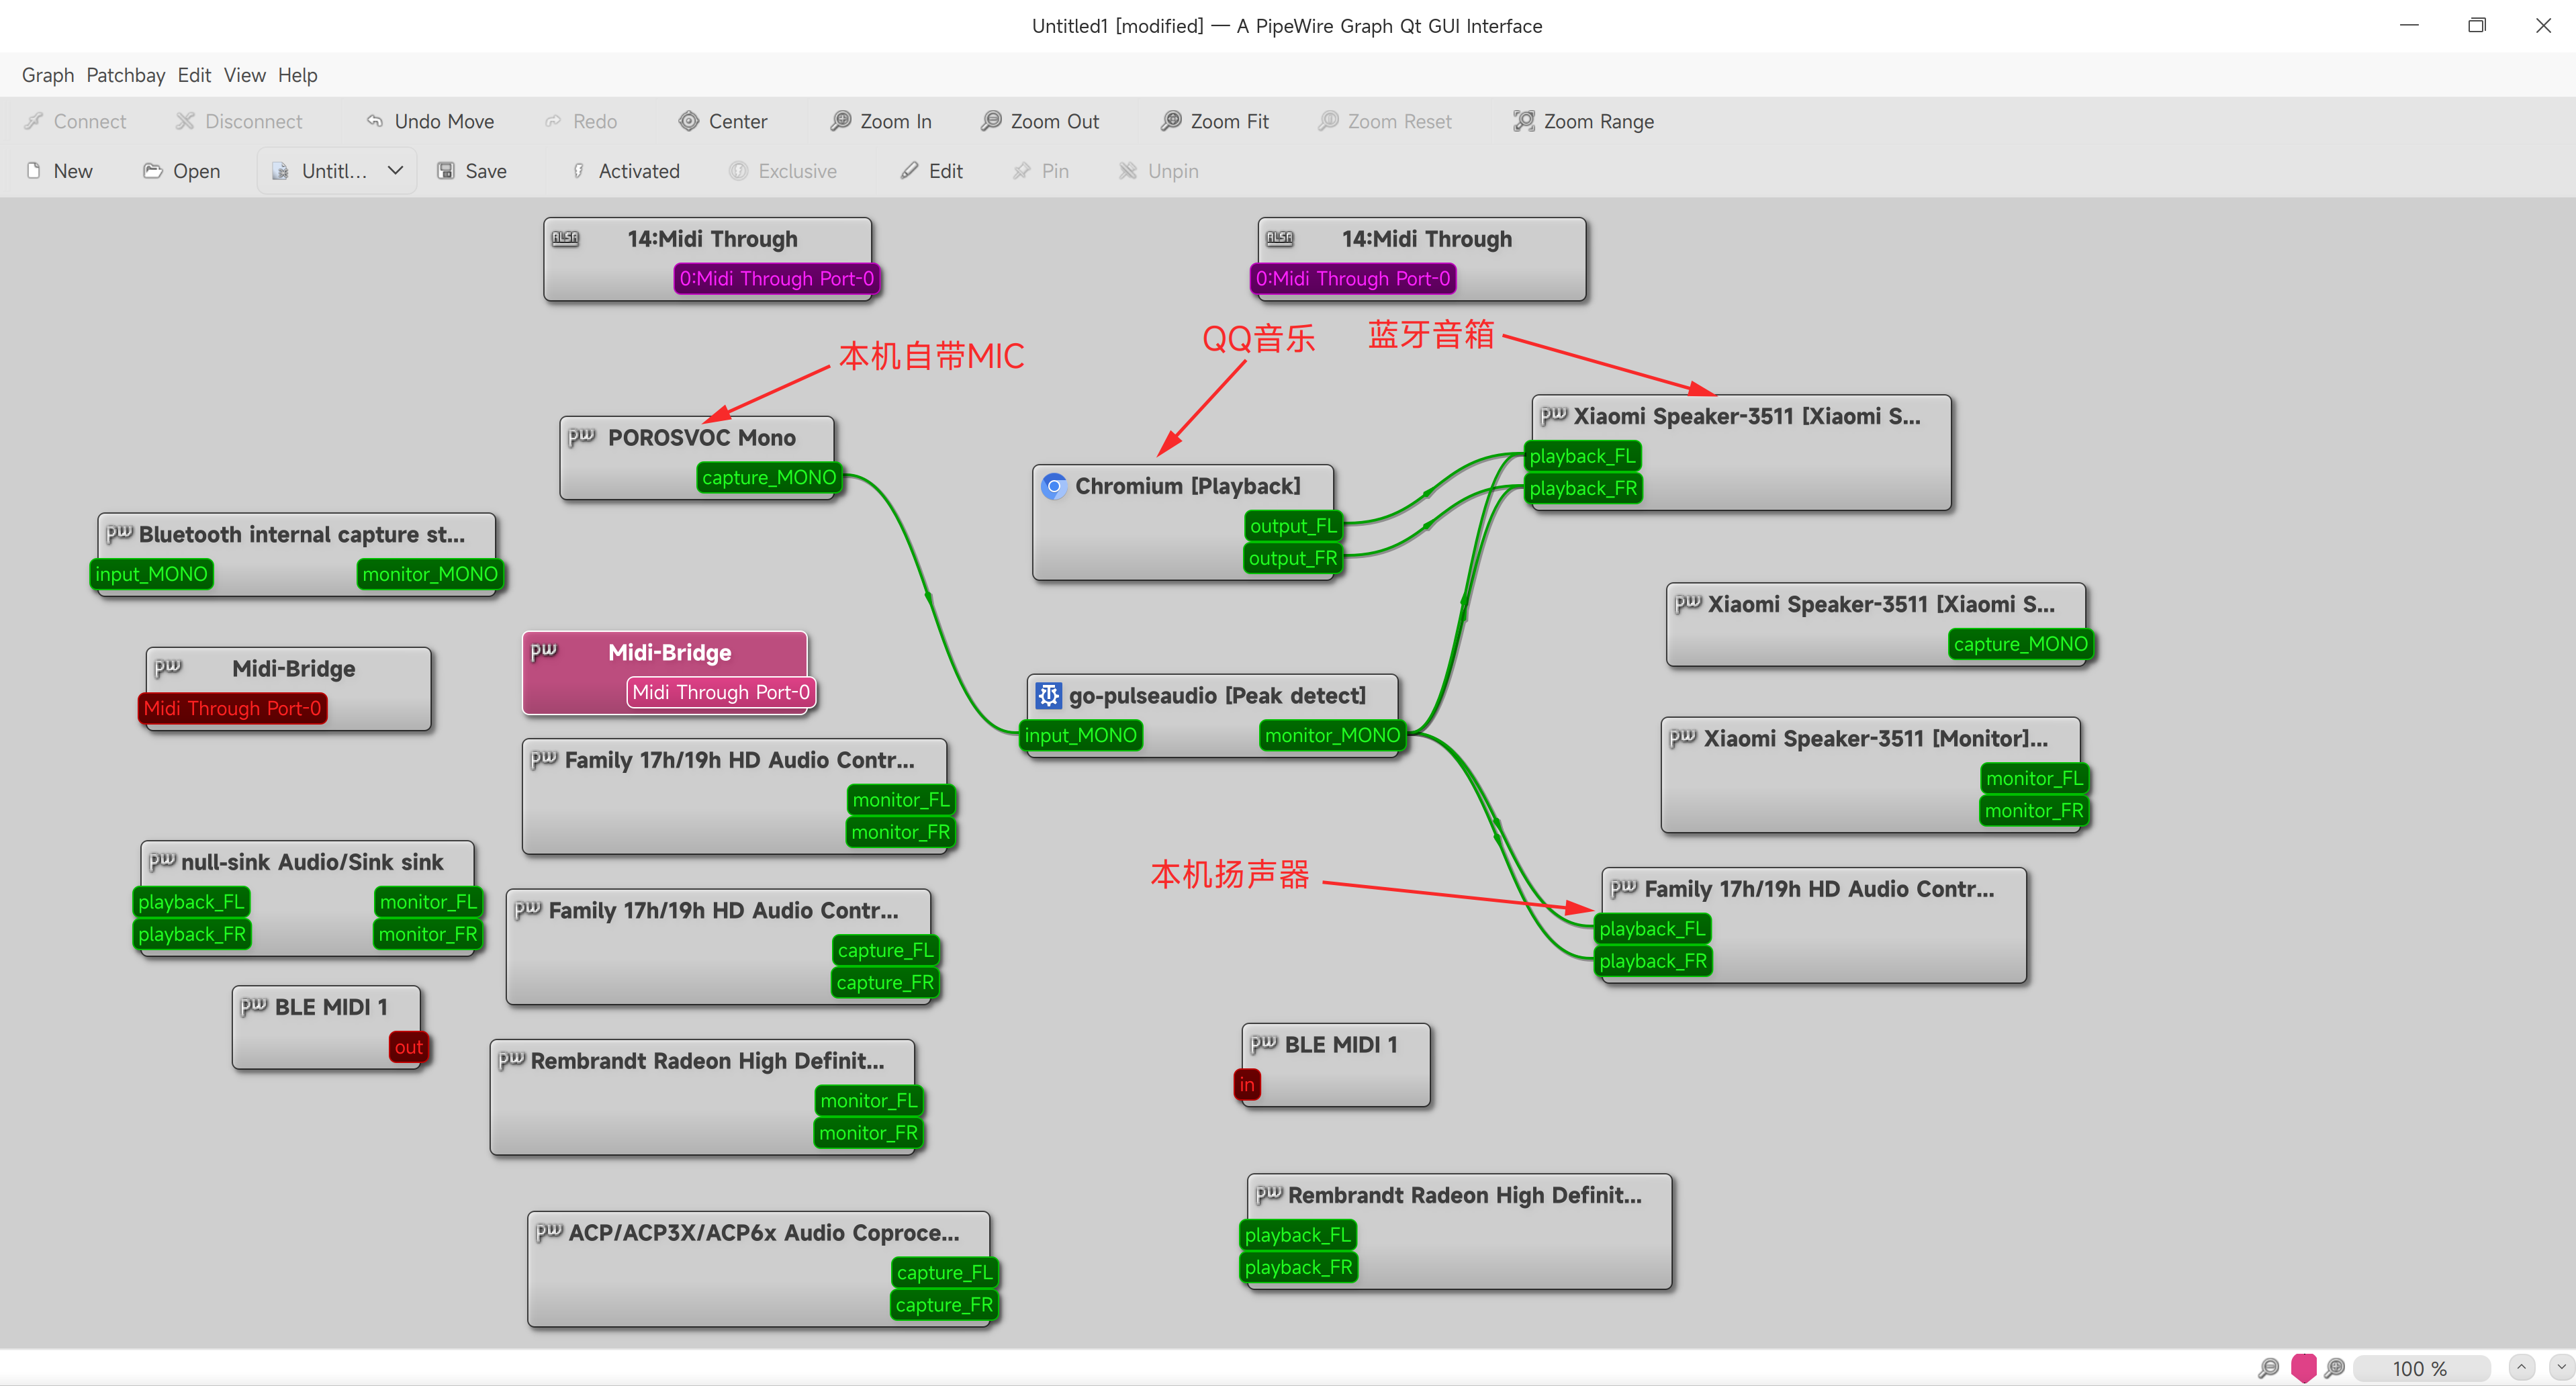Open the Graph menu

47,74
